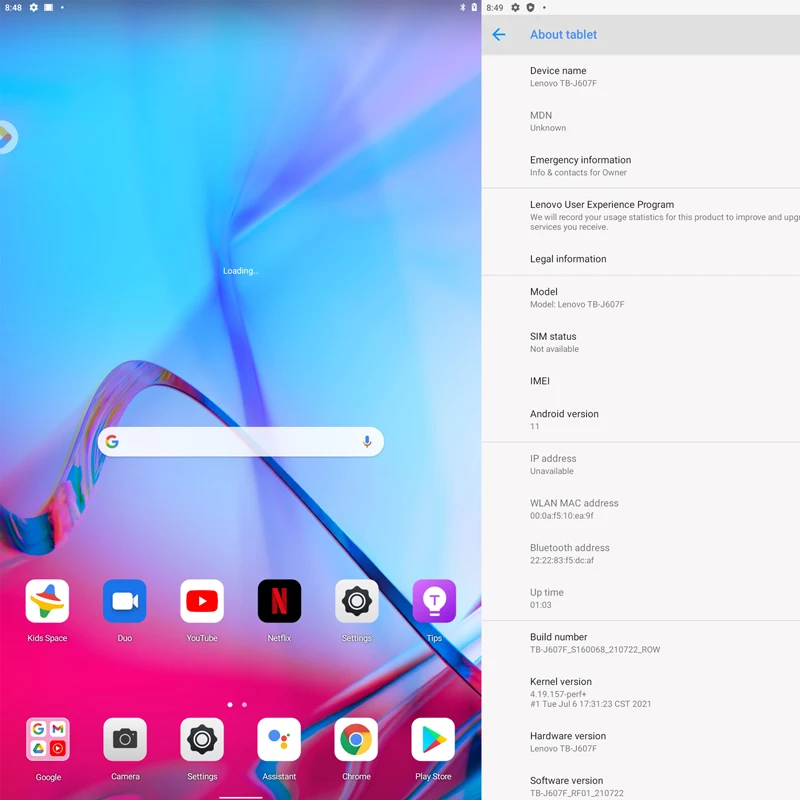Open the Play Store app
Viewport: 800px width, 800px height.
click(x=433, y=740)
